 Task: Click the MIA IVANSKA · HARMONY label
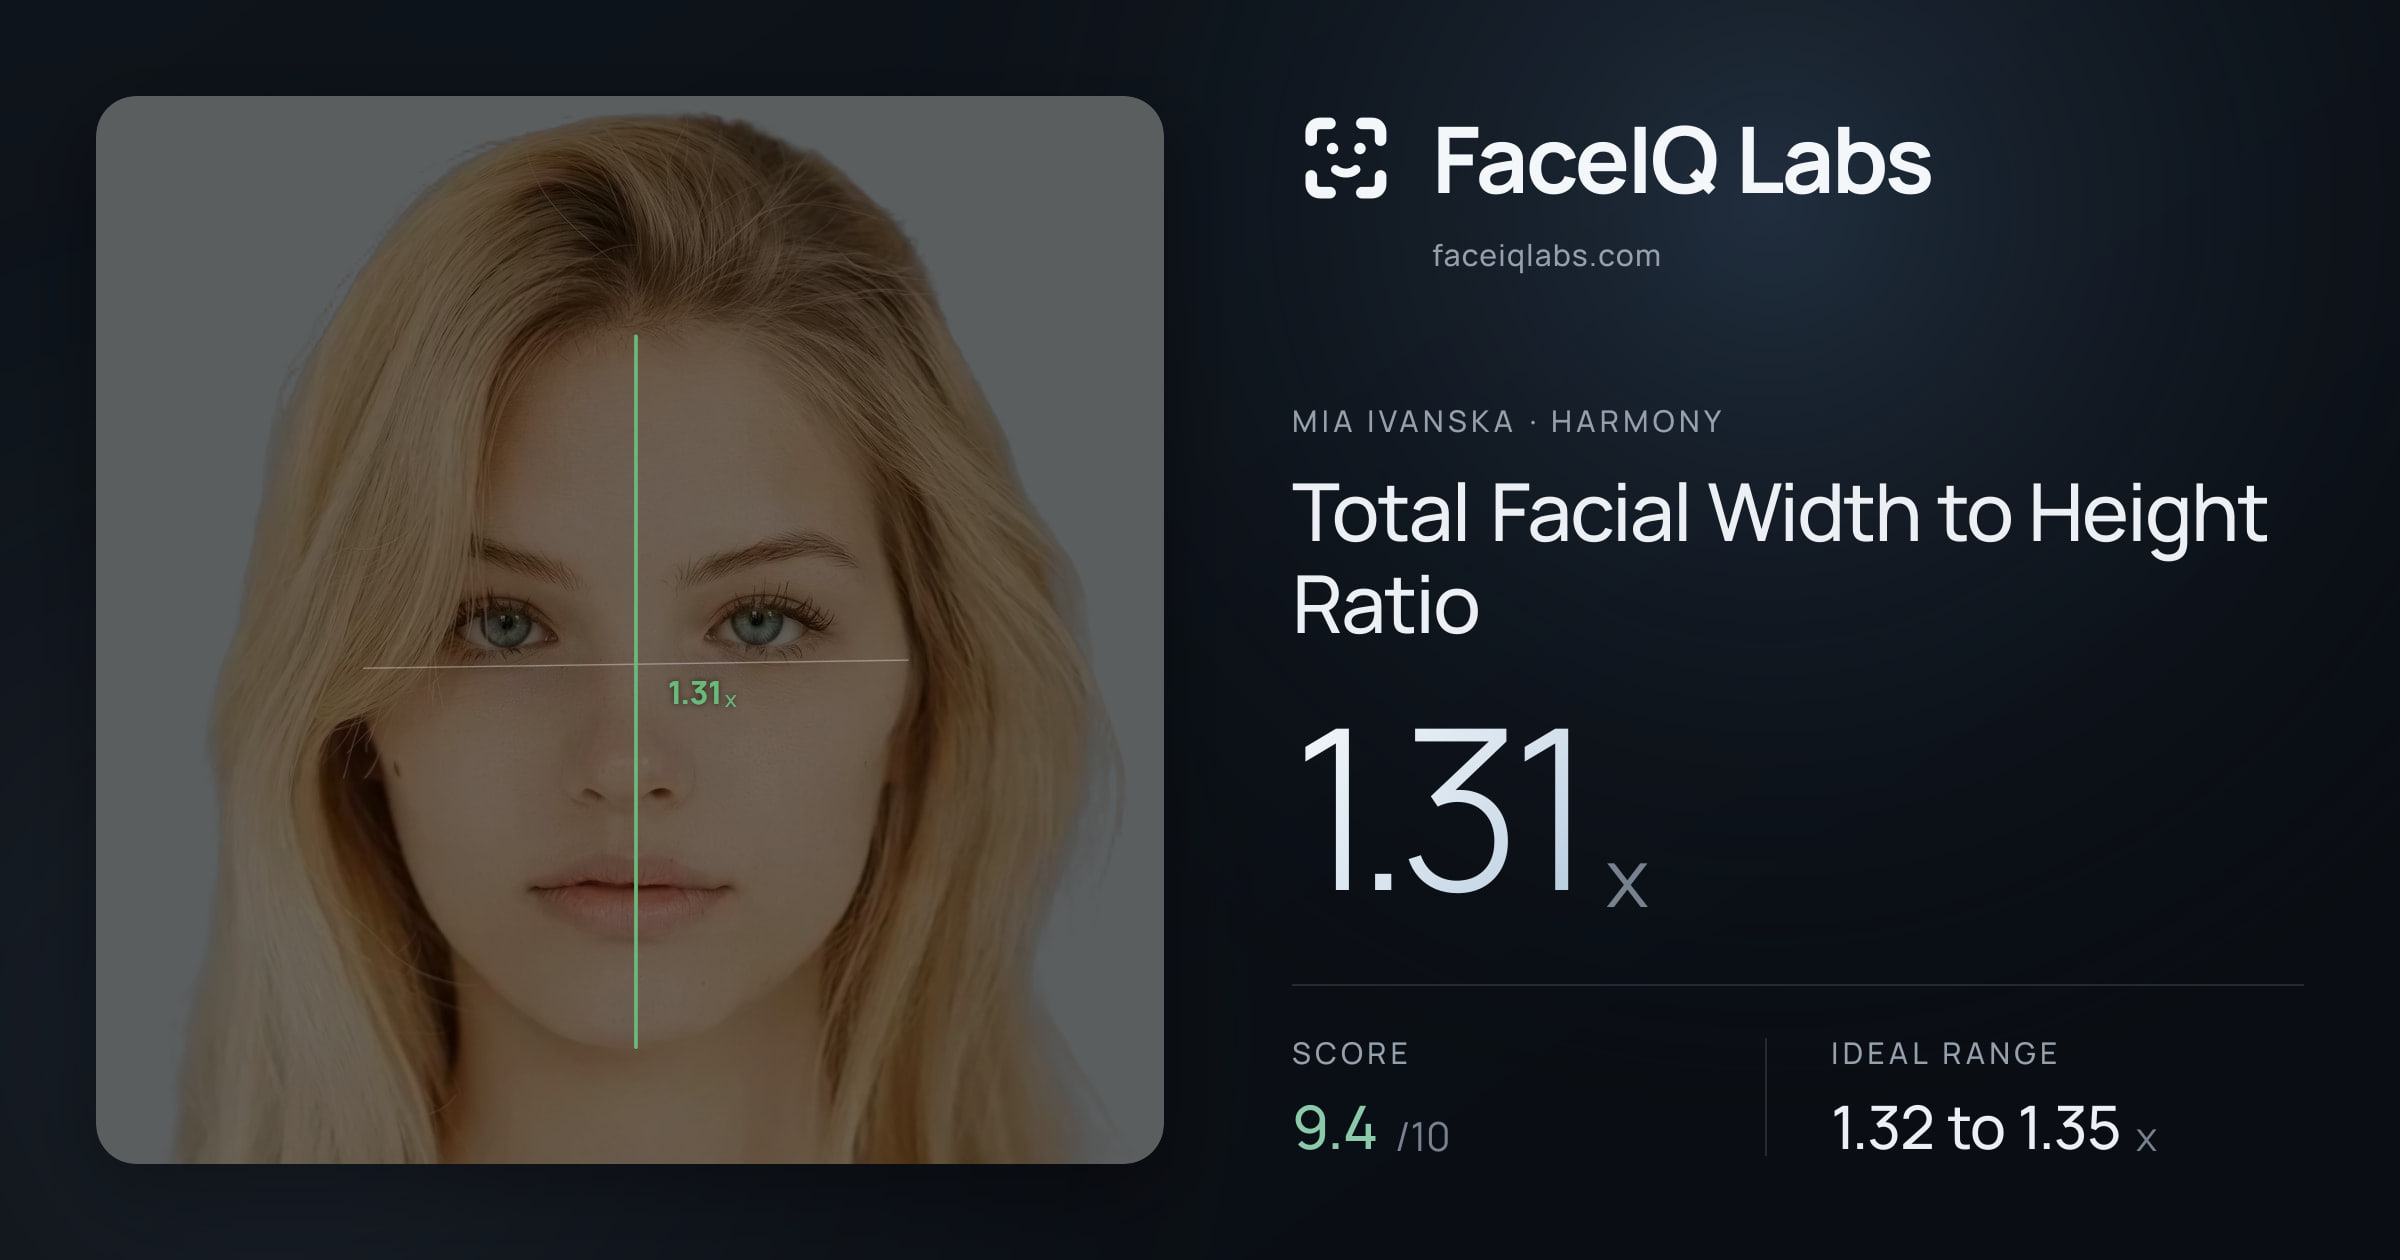[x=1507, y=421]
